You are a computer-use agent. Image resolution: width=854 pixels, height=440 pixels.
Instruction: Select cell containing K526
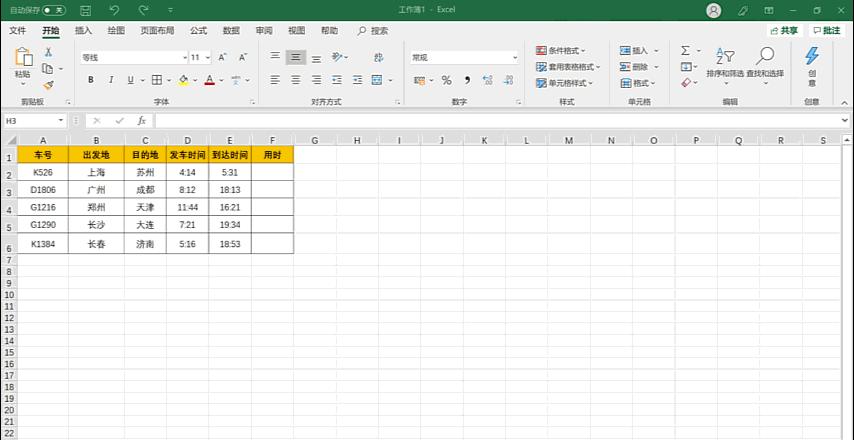click(x=42, y=173)
